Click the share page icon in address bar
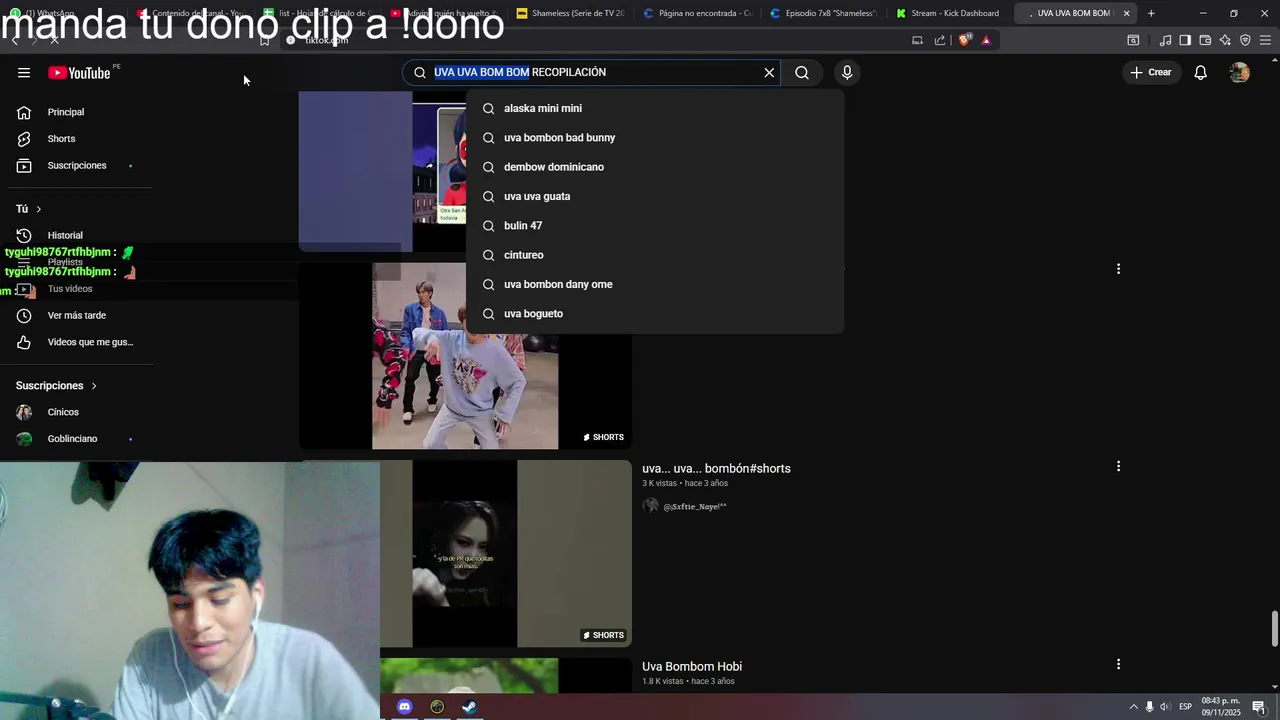1280x720 pixels. click(940, 40)
